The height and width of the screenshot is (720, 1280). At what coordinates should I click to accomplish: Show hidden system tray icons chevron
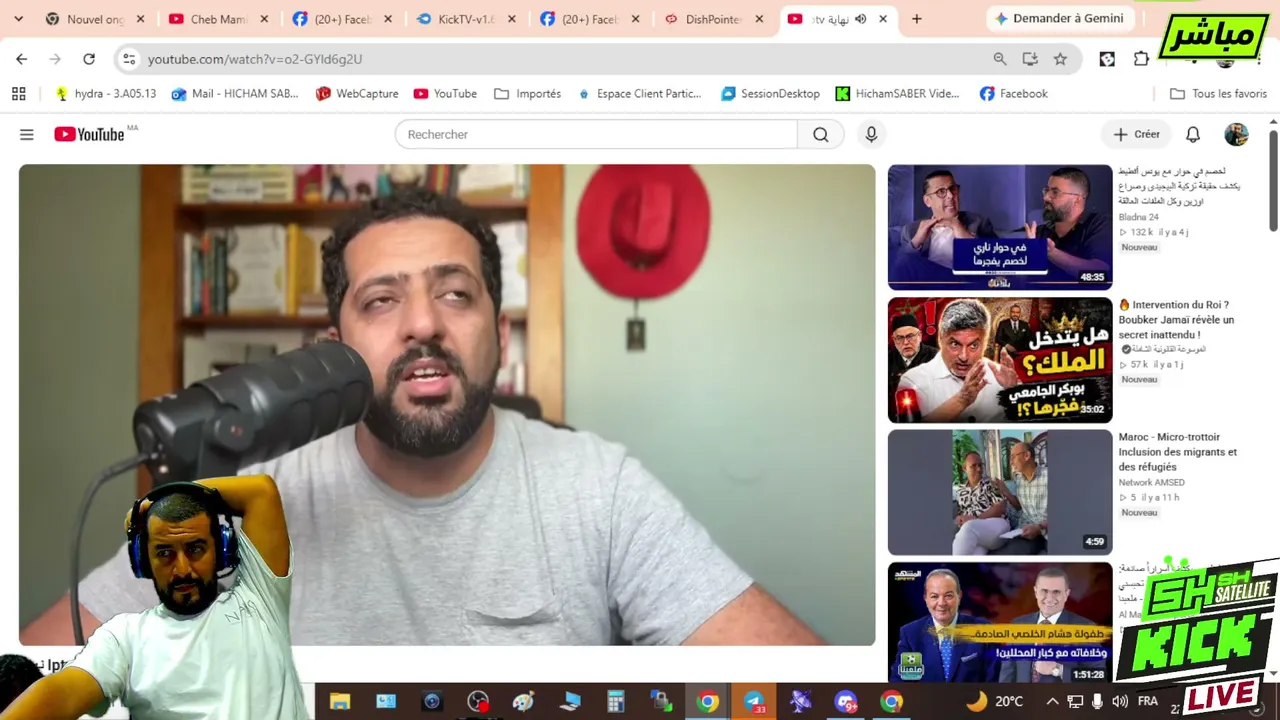[1052, 702]
